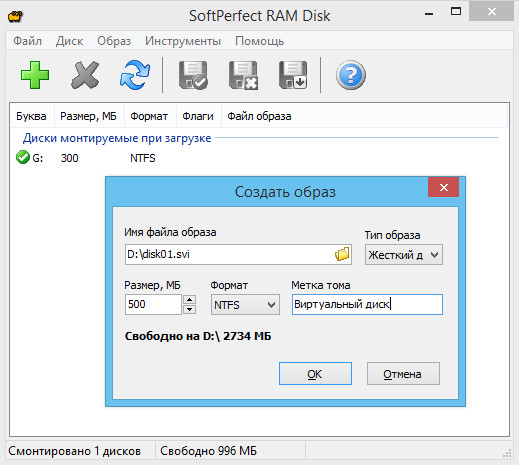Click the floppy with checkmark icon

click(x=193, y=75)
